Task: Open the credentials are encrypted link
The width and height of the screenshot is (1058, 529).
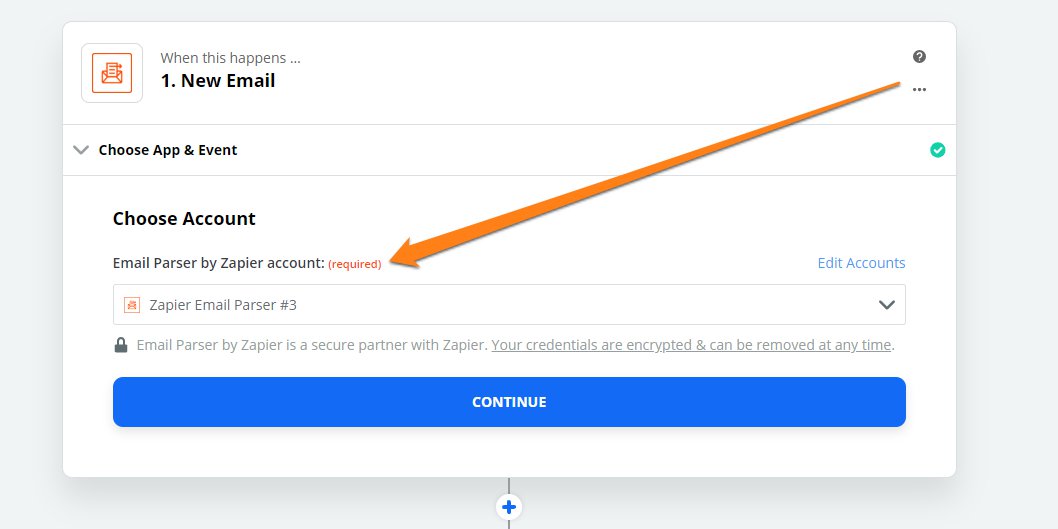Action: [692, 345]
